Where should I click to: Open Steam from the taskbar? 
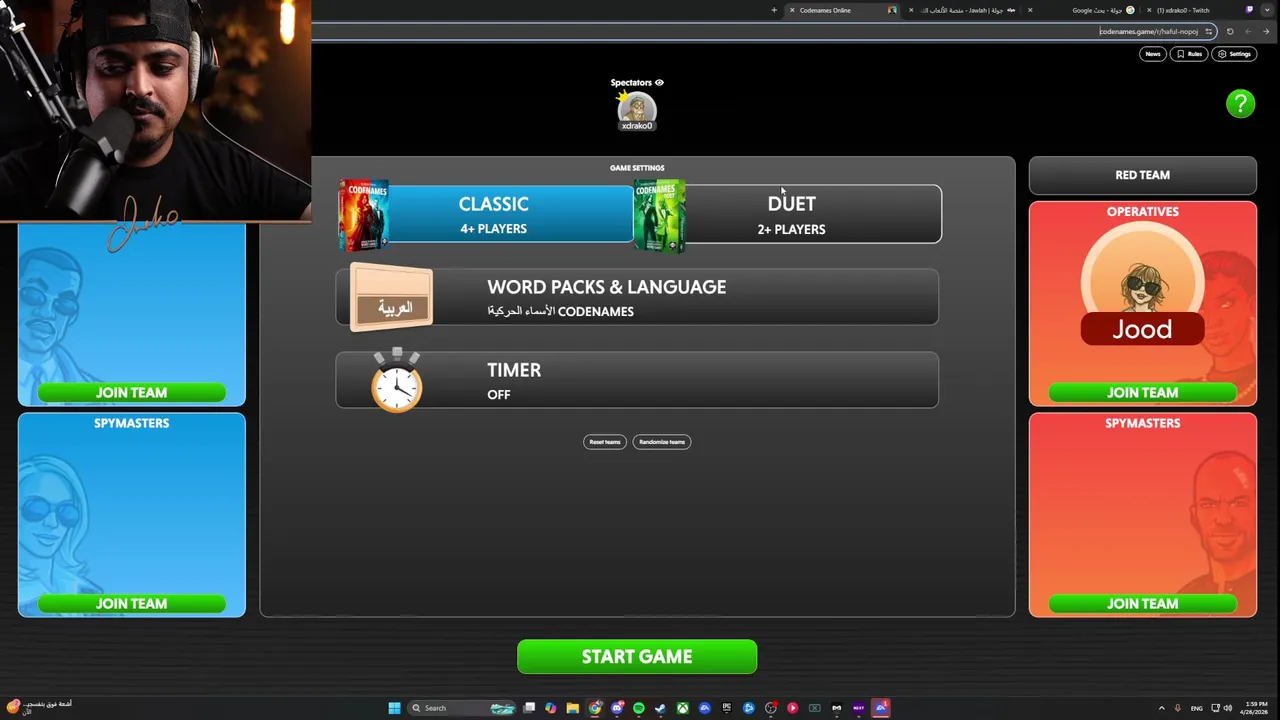tap(660, 708)
